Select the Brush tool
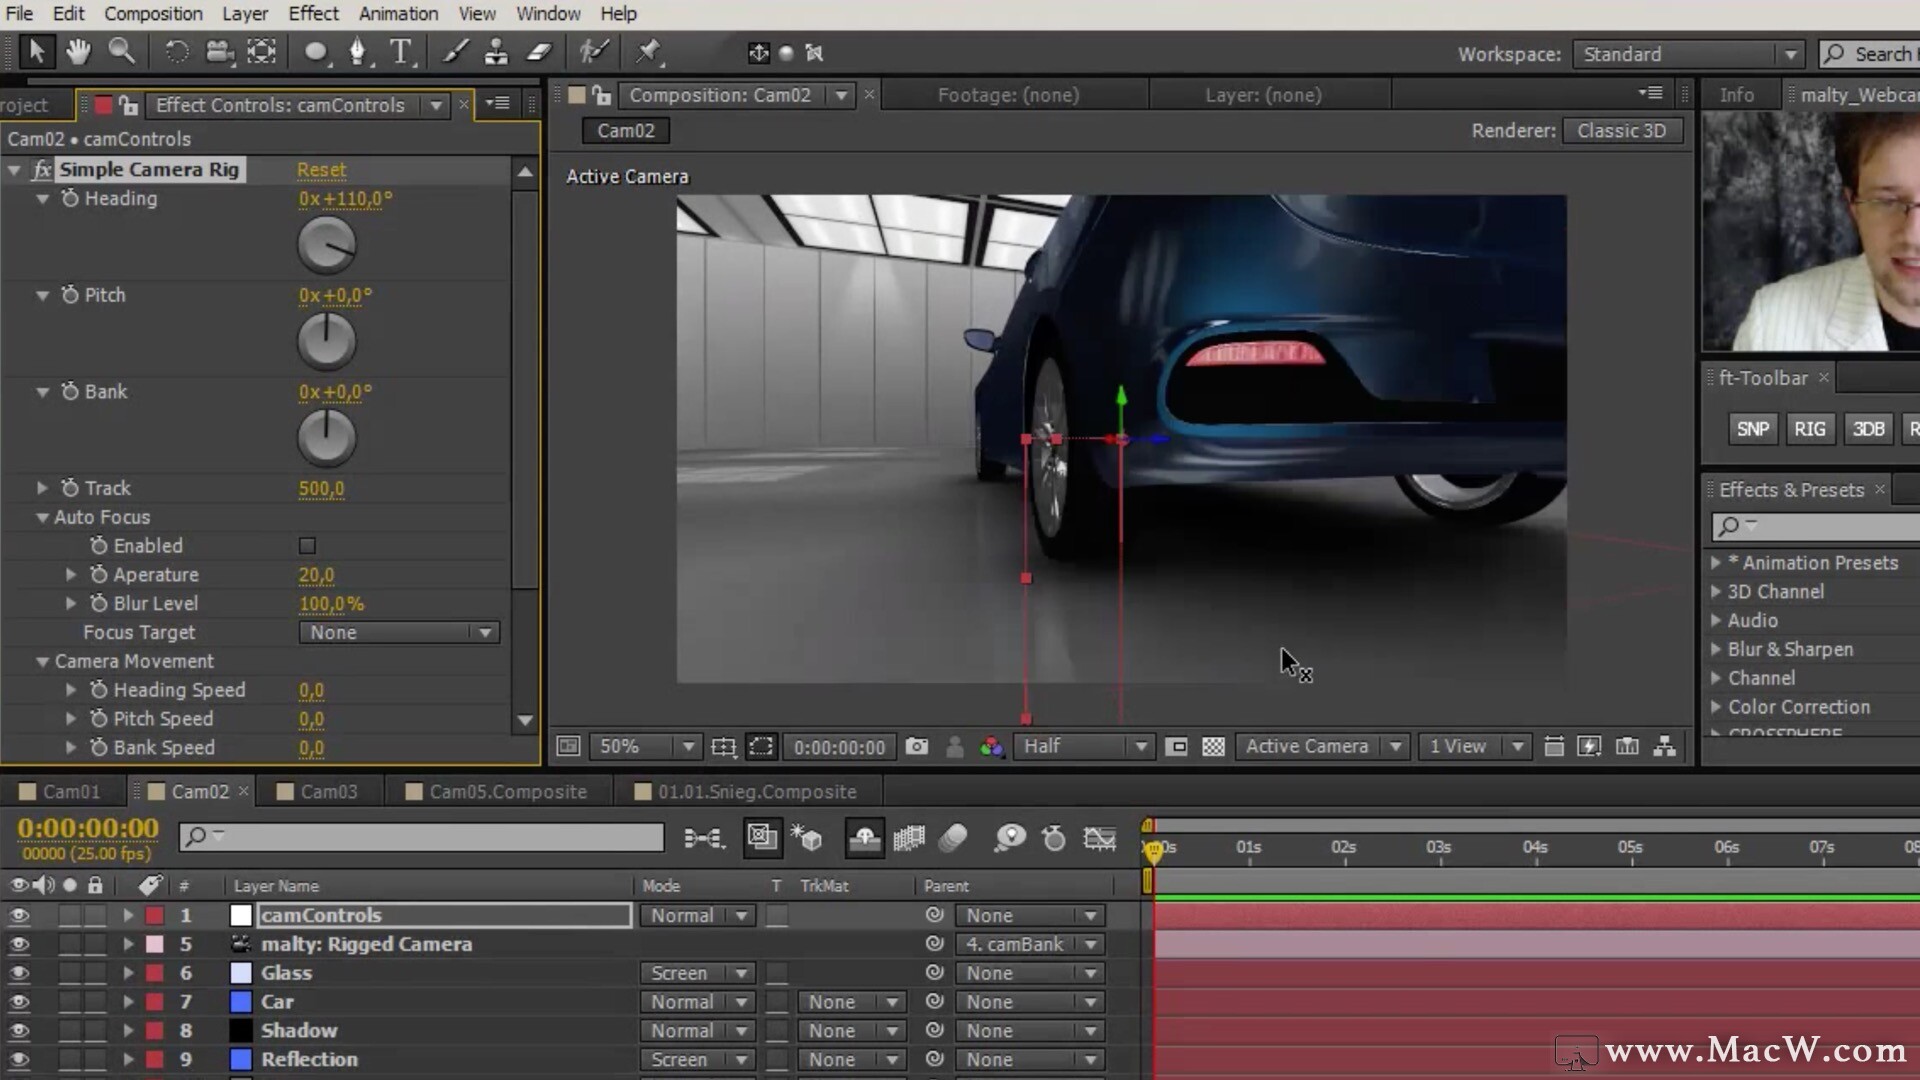The image size is (1920, 1080). [x=455, y=52]
